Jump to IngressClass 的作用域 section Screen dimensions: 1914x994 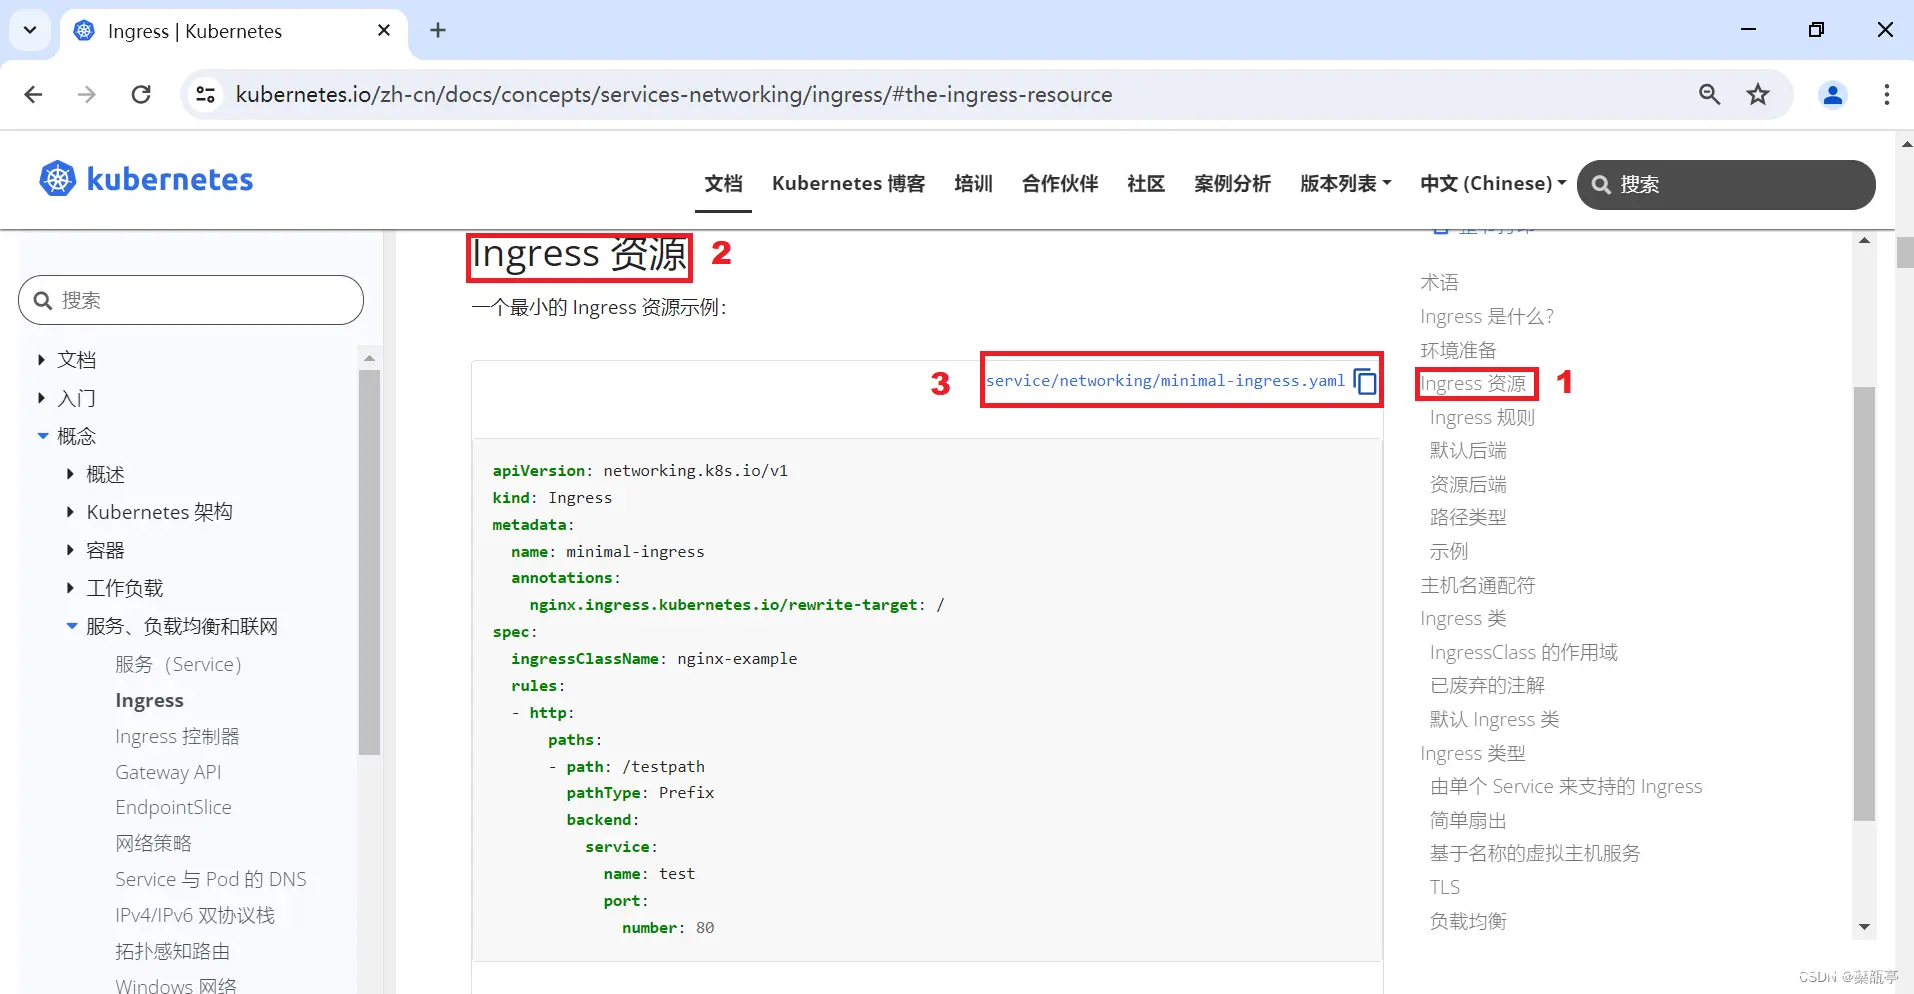(1523, 652)
